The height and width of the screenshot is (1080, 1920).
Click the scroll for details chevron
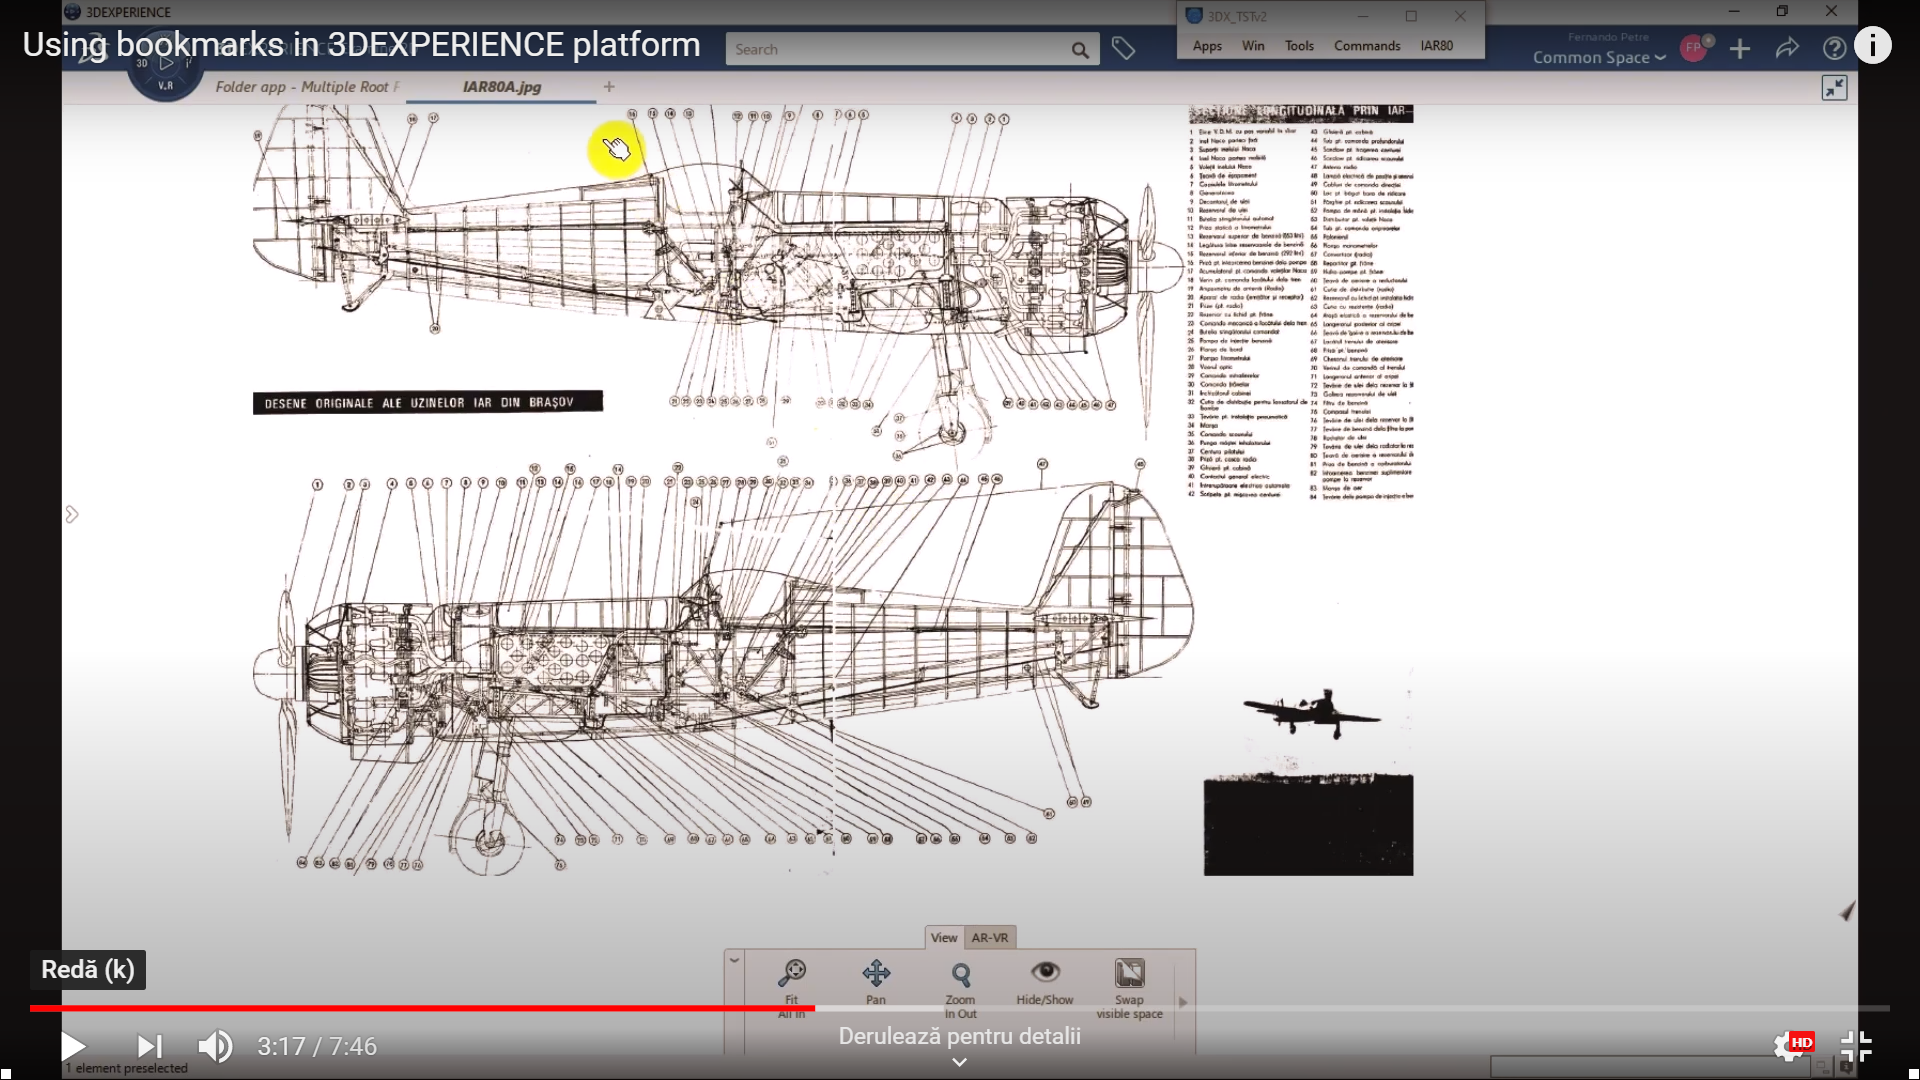click(x=959, y=1062)
